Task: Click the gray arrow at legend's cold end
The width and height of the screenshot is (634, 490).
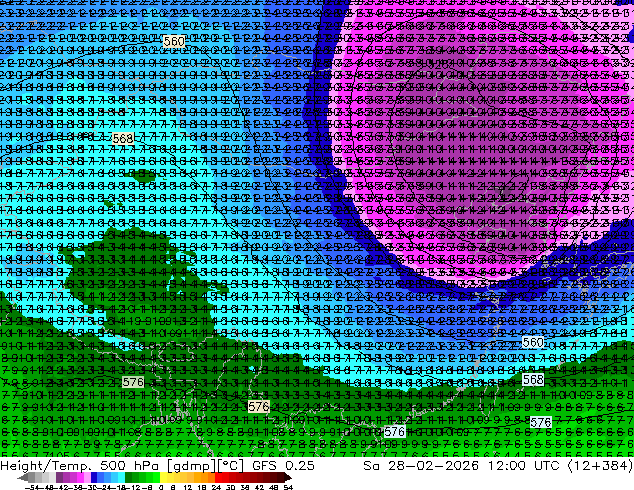Action: [22, 478]
